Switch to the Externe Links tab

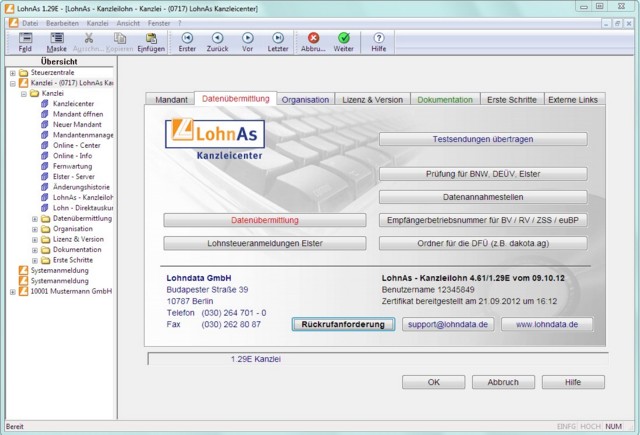pyautogui.click(x=573, y=100)
